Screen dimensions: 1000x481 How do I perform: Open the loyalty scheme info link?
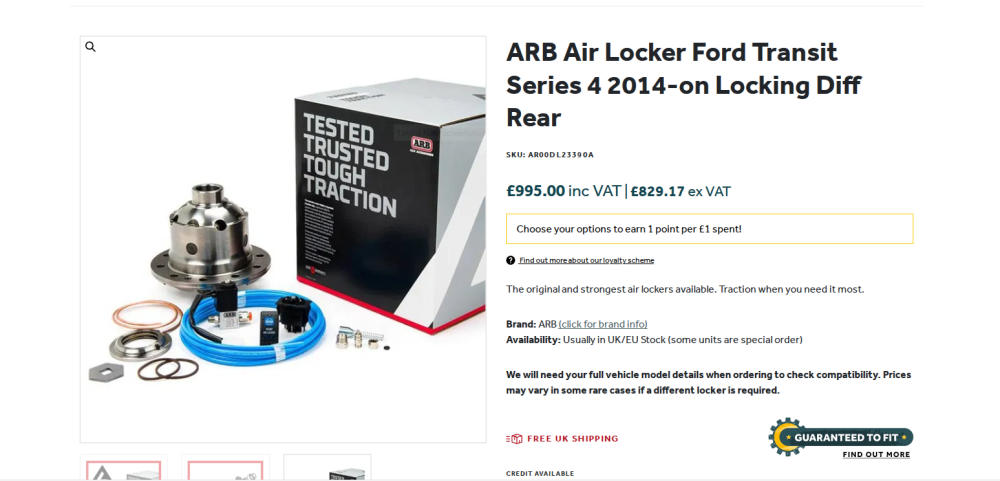point(586,260)
